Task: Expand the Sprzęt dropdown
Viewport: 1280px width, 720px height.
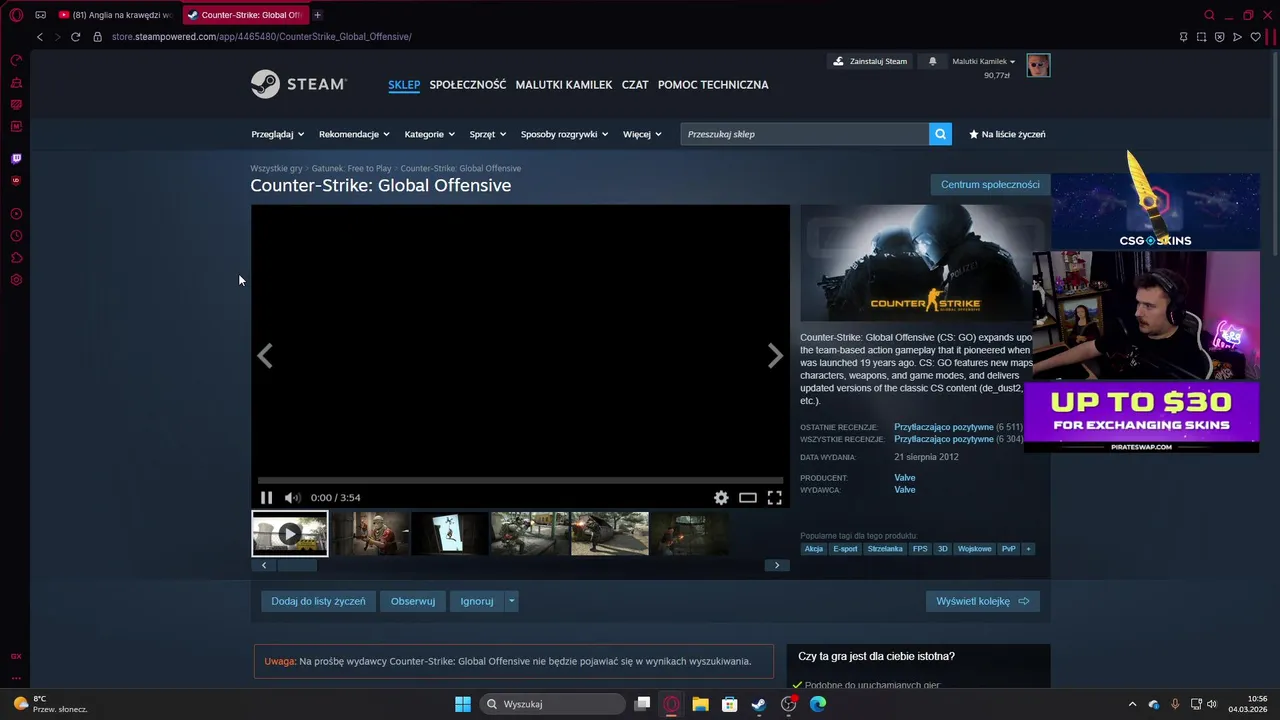Action: pyautogui.click(x=487, y=134)
